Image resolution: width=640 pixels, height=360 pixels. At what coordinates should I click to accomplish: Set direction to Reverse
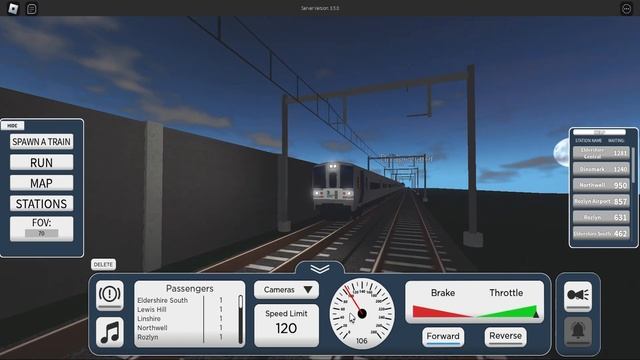click(x=505, y=337)
